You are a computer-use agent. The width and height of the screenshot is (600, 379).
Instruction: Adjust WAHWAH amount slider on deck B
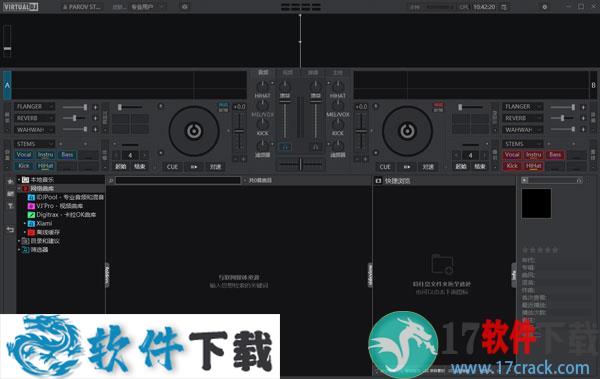(x=562, y=129)
